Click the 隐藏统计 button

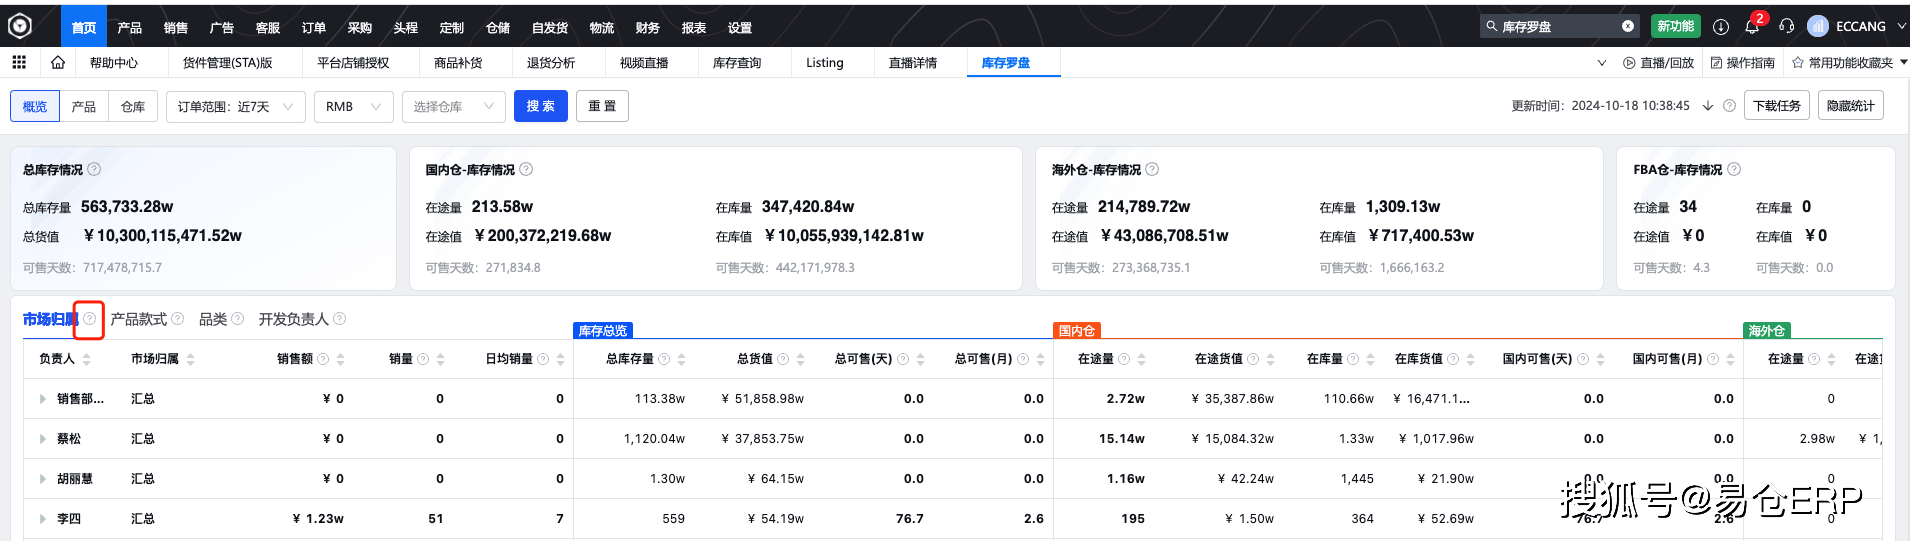(x=1850, y=105)
